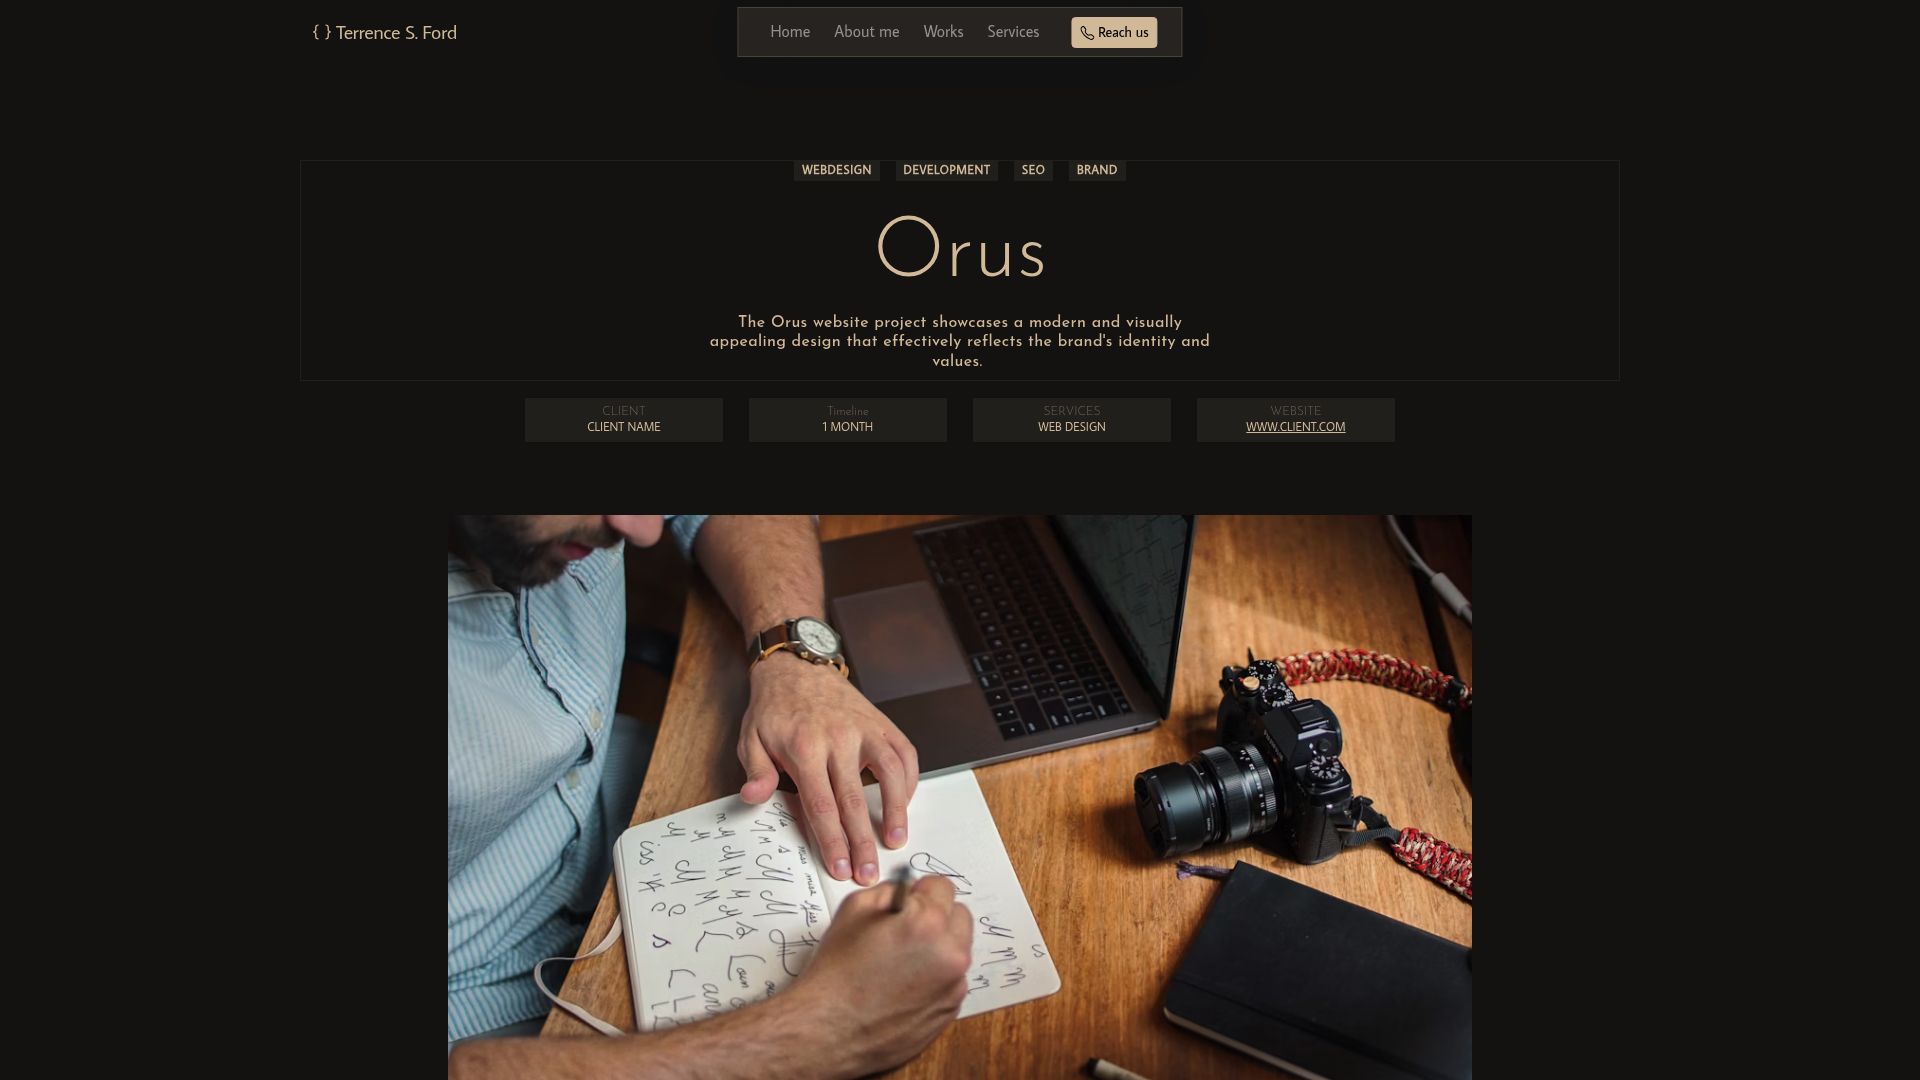Click the WEBSITE info card

[x=1296, y=420]
